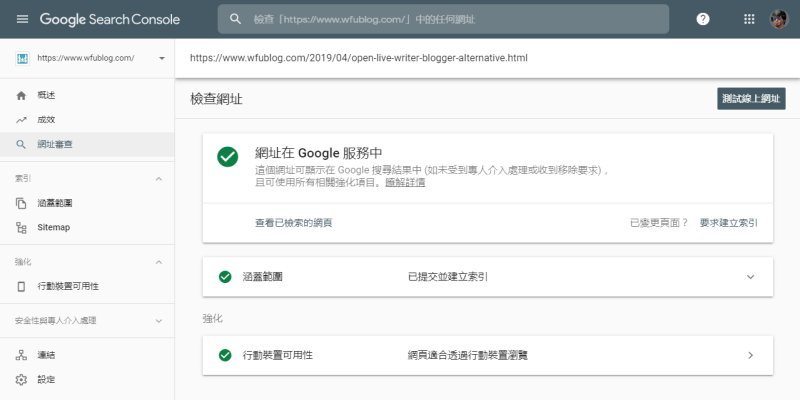Click green checkmark beside 網址在 Google 服務中
The height and width of the screenshot is (400, 800).
[x=228, y=157]
